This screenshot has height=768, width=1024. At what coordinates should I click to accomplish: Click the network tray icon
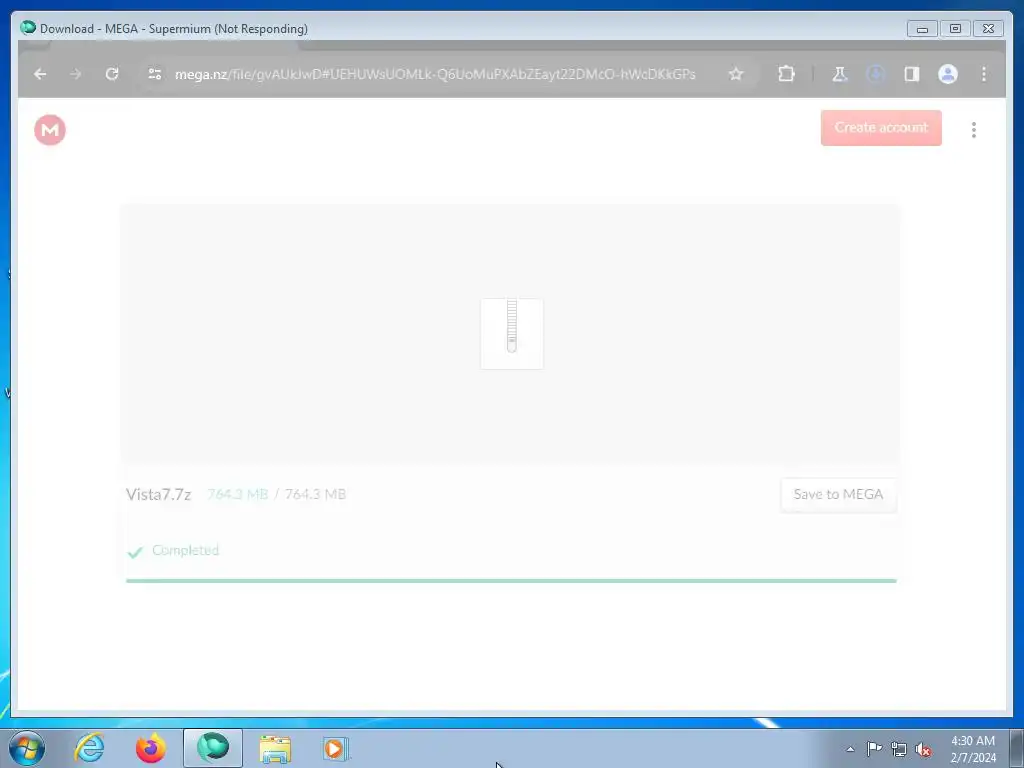(x=899, y=749)
